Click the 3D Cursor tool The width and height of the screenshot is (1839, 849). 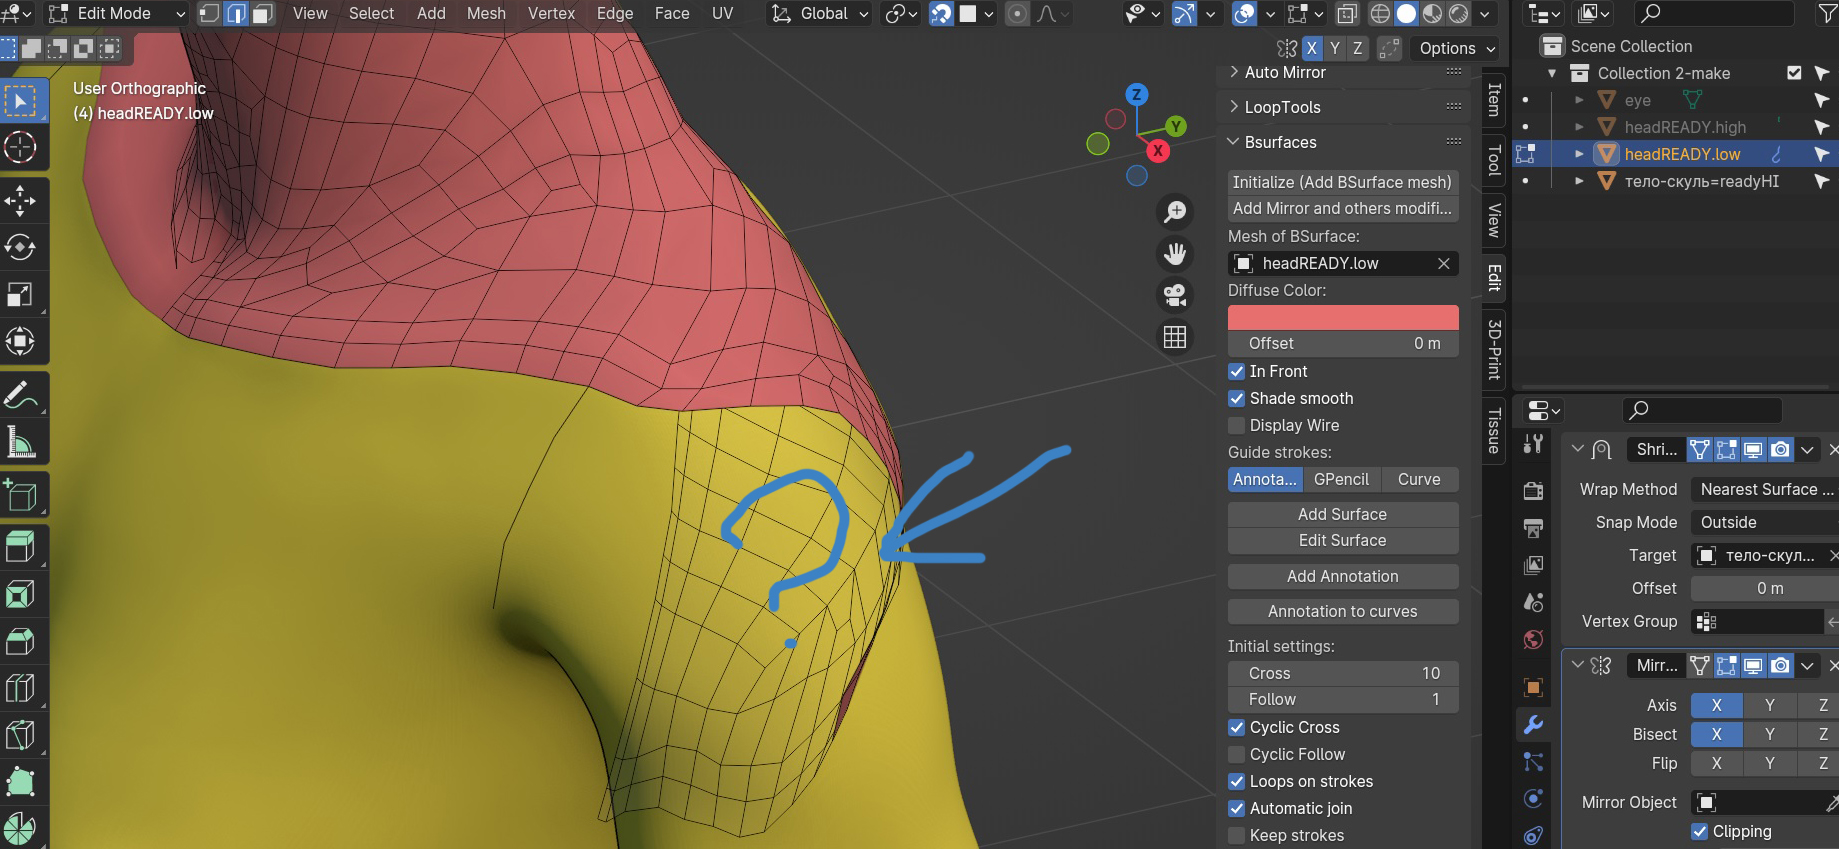21,148
